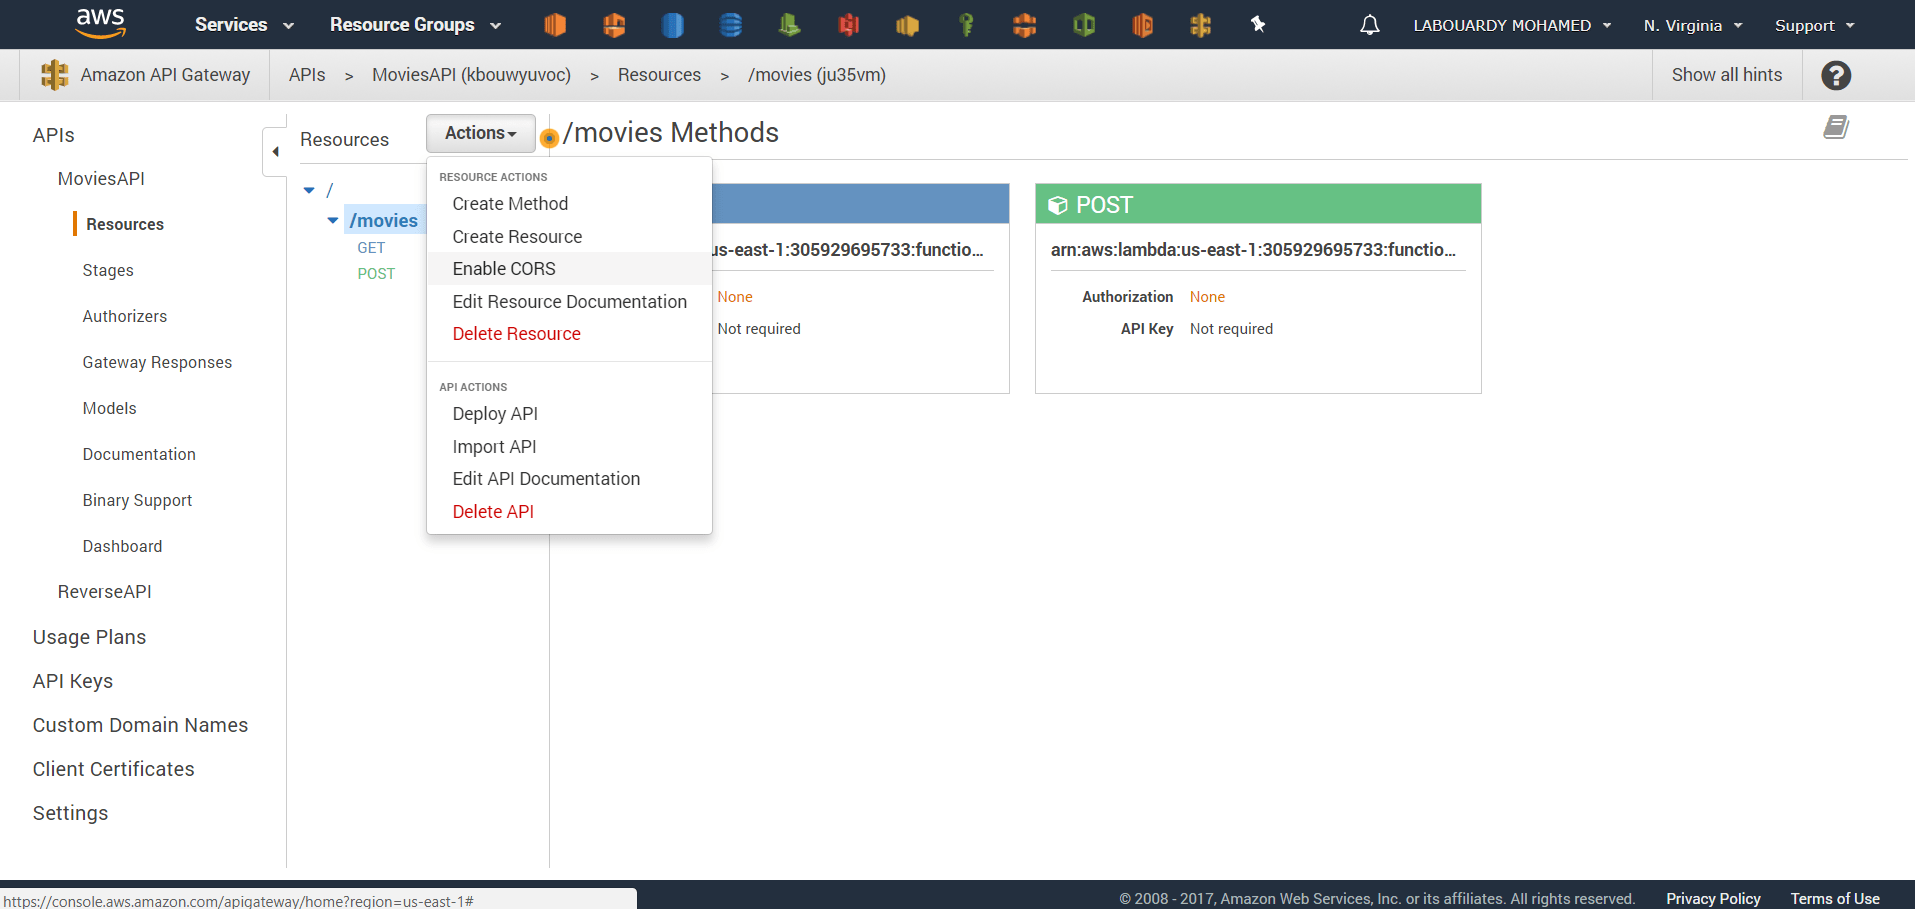Screen dimensions: 1915x909
Task: Select the POST method under /movies
Action: tap(376, 274)
